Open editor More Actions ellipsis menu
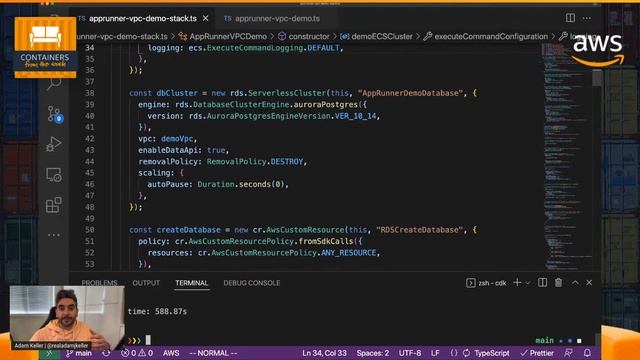This screenshot has width=640, height=360. [587, 18]
